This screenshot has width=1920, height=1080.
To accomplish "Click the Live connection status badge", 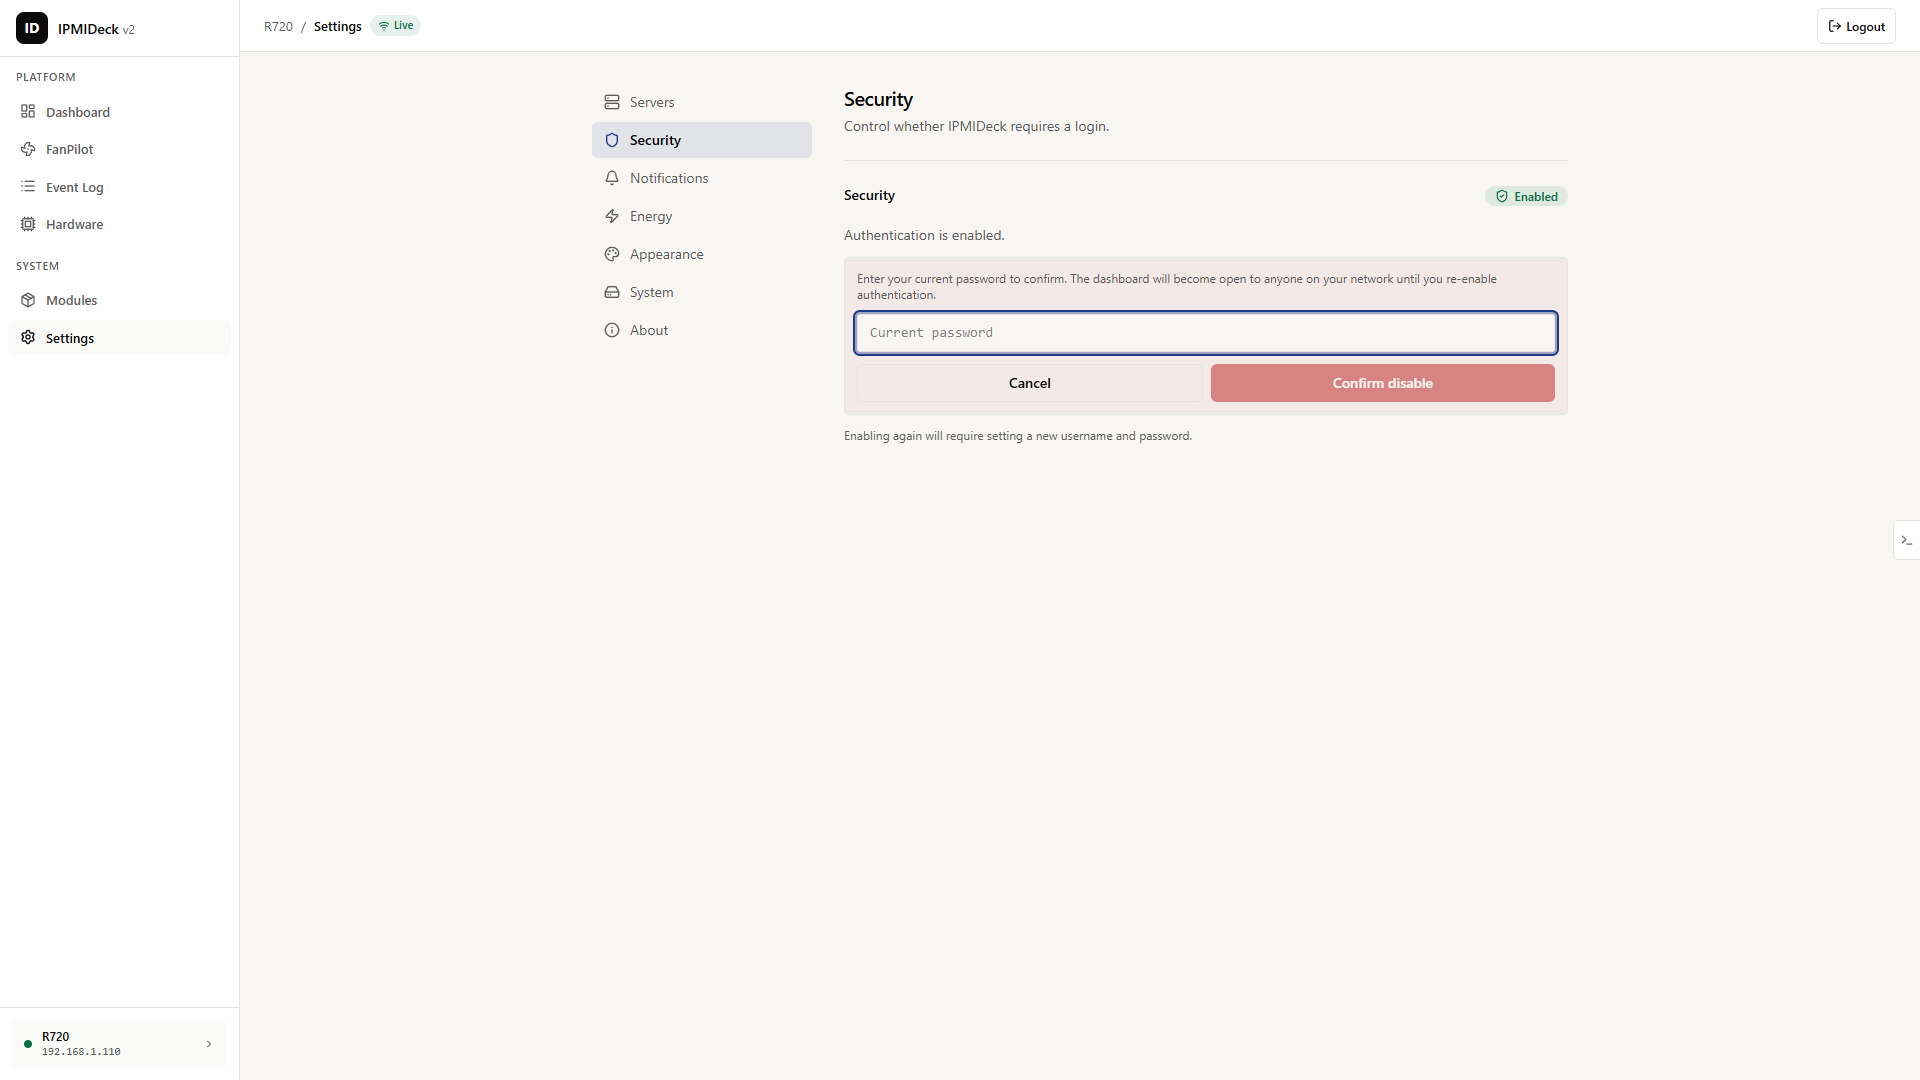I will coord(395,26).
